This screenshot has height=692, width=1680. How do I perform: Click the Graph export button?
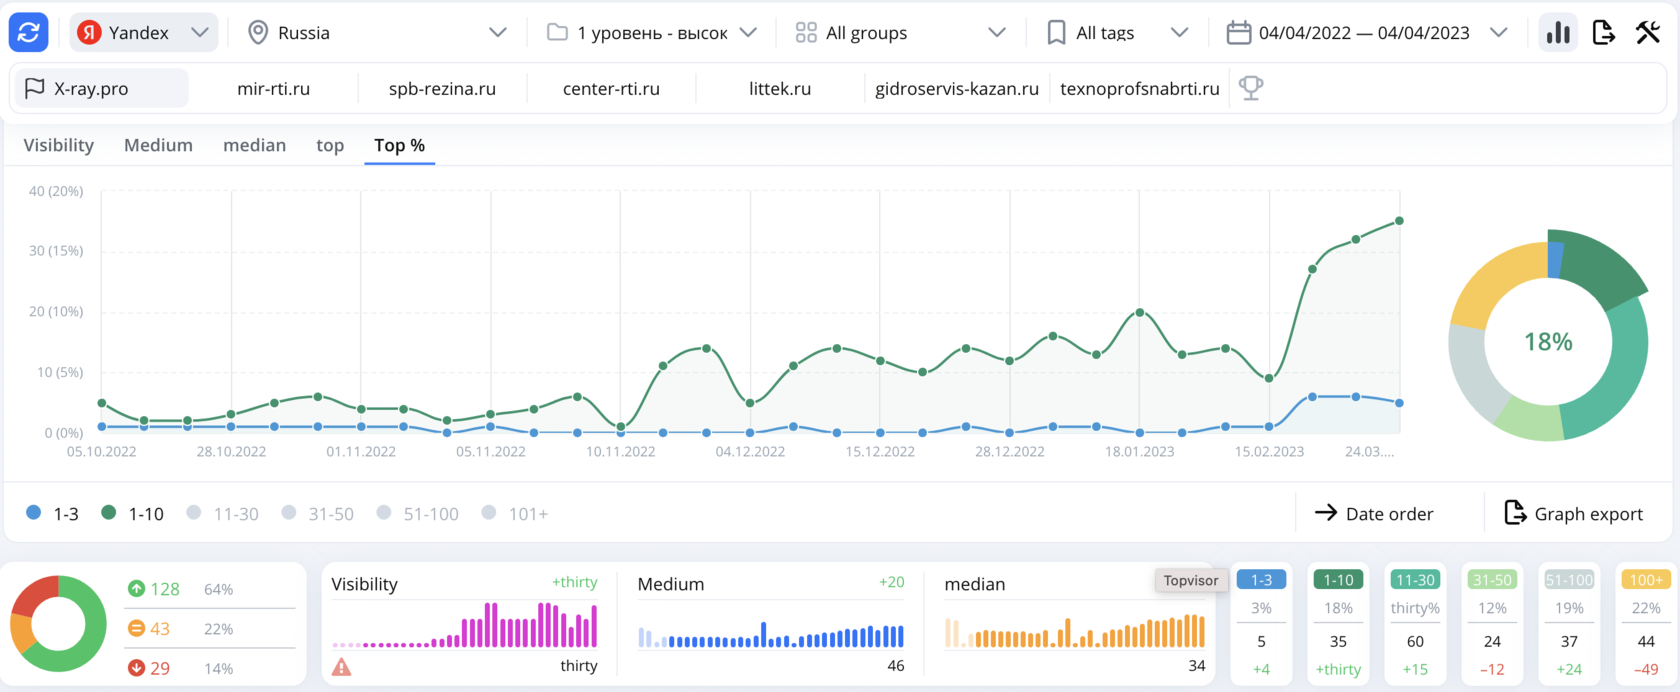(x=1574, y=513)
